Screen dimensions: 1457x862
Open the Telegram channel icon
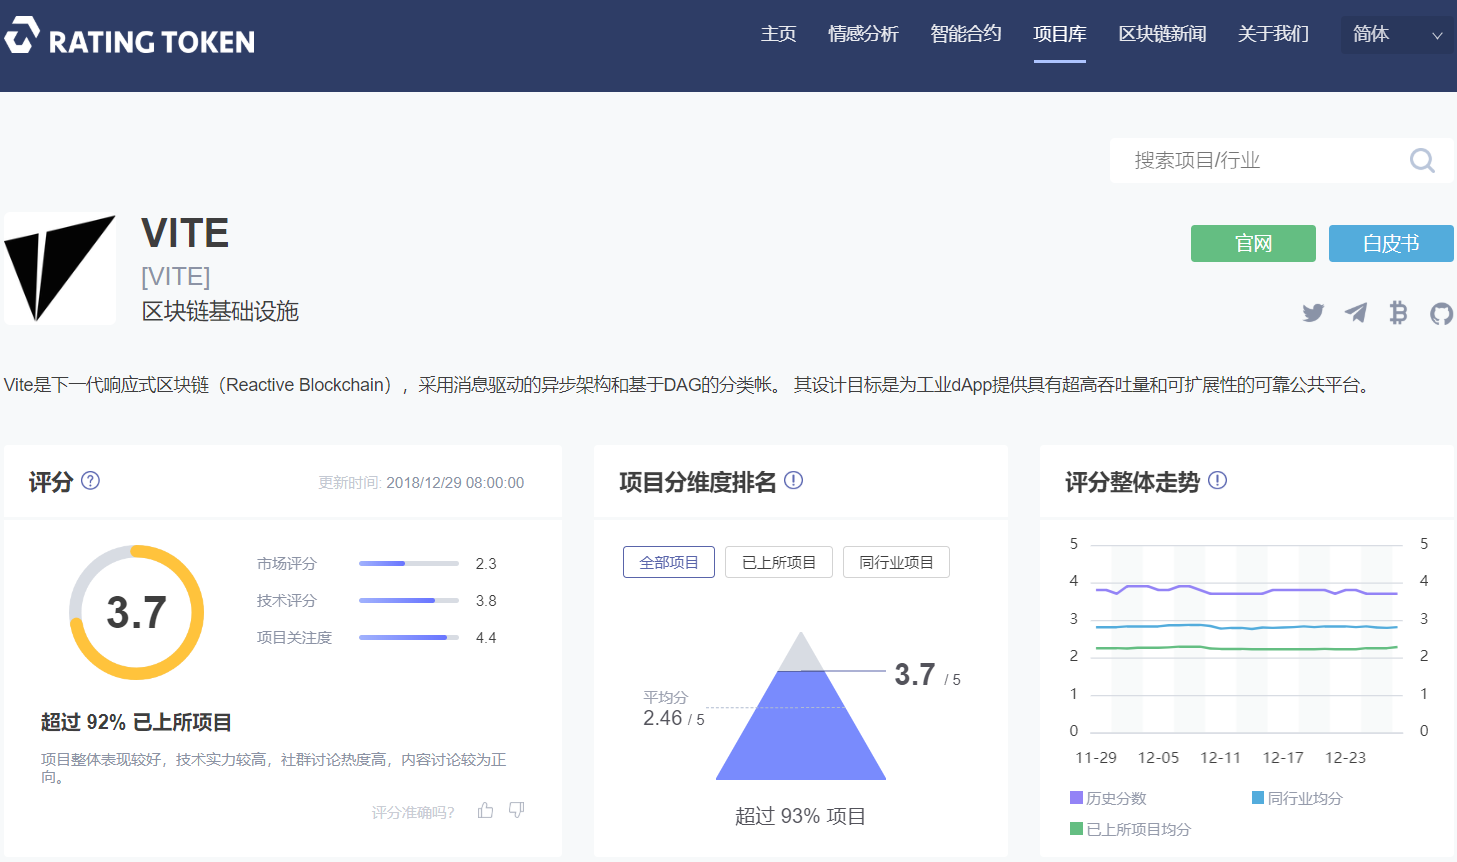pyautogui.click(x=1356, y=313)
